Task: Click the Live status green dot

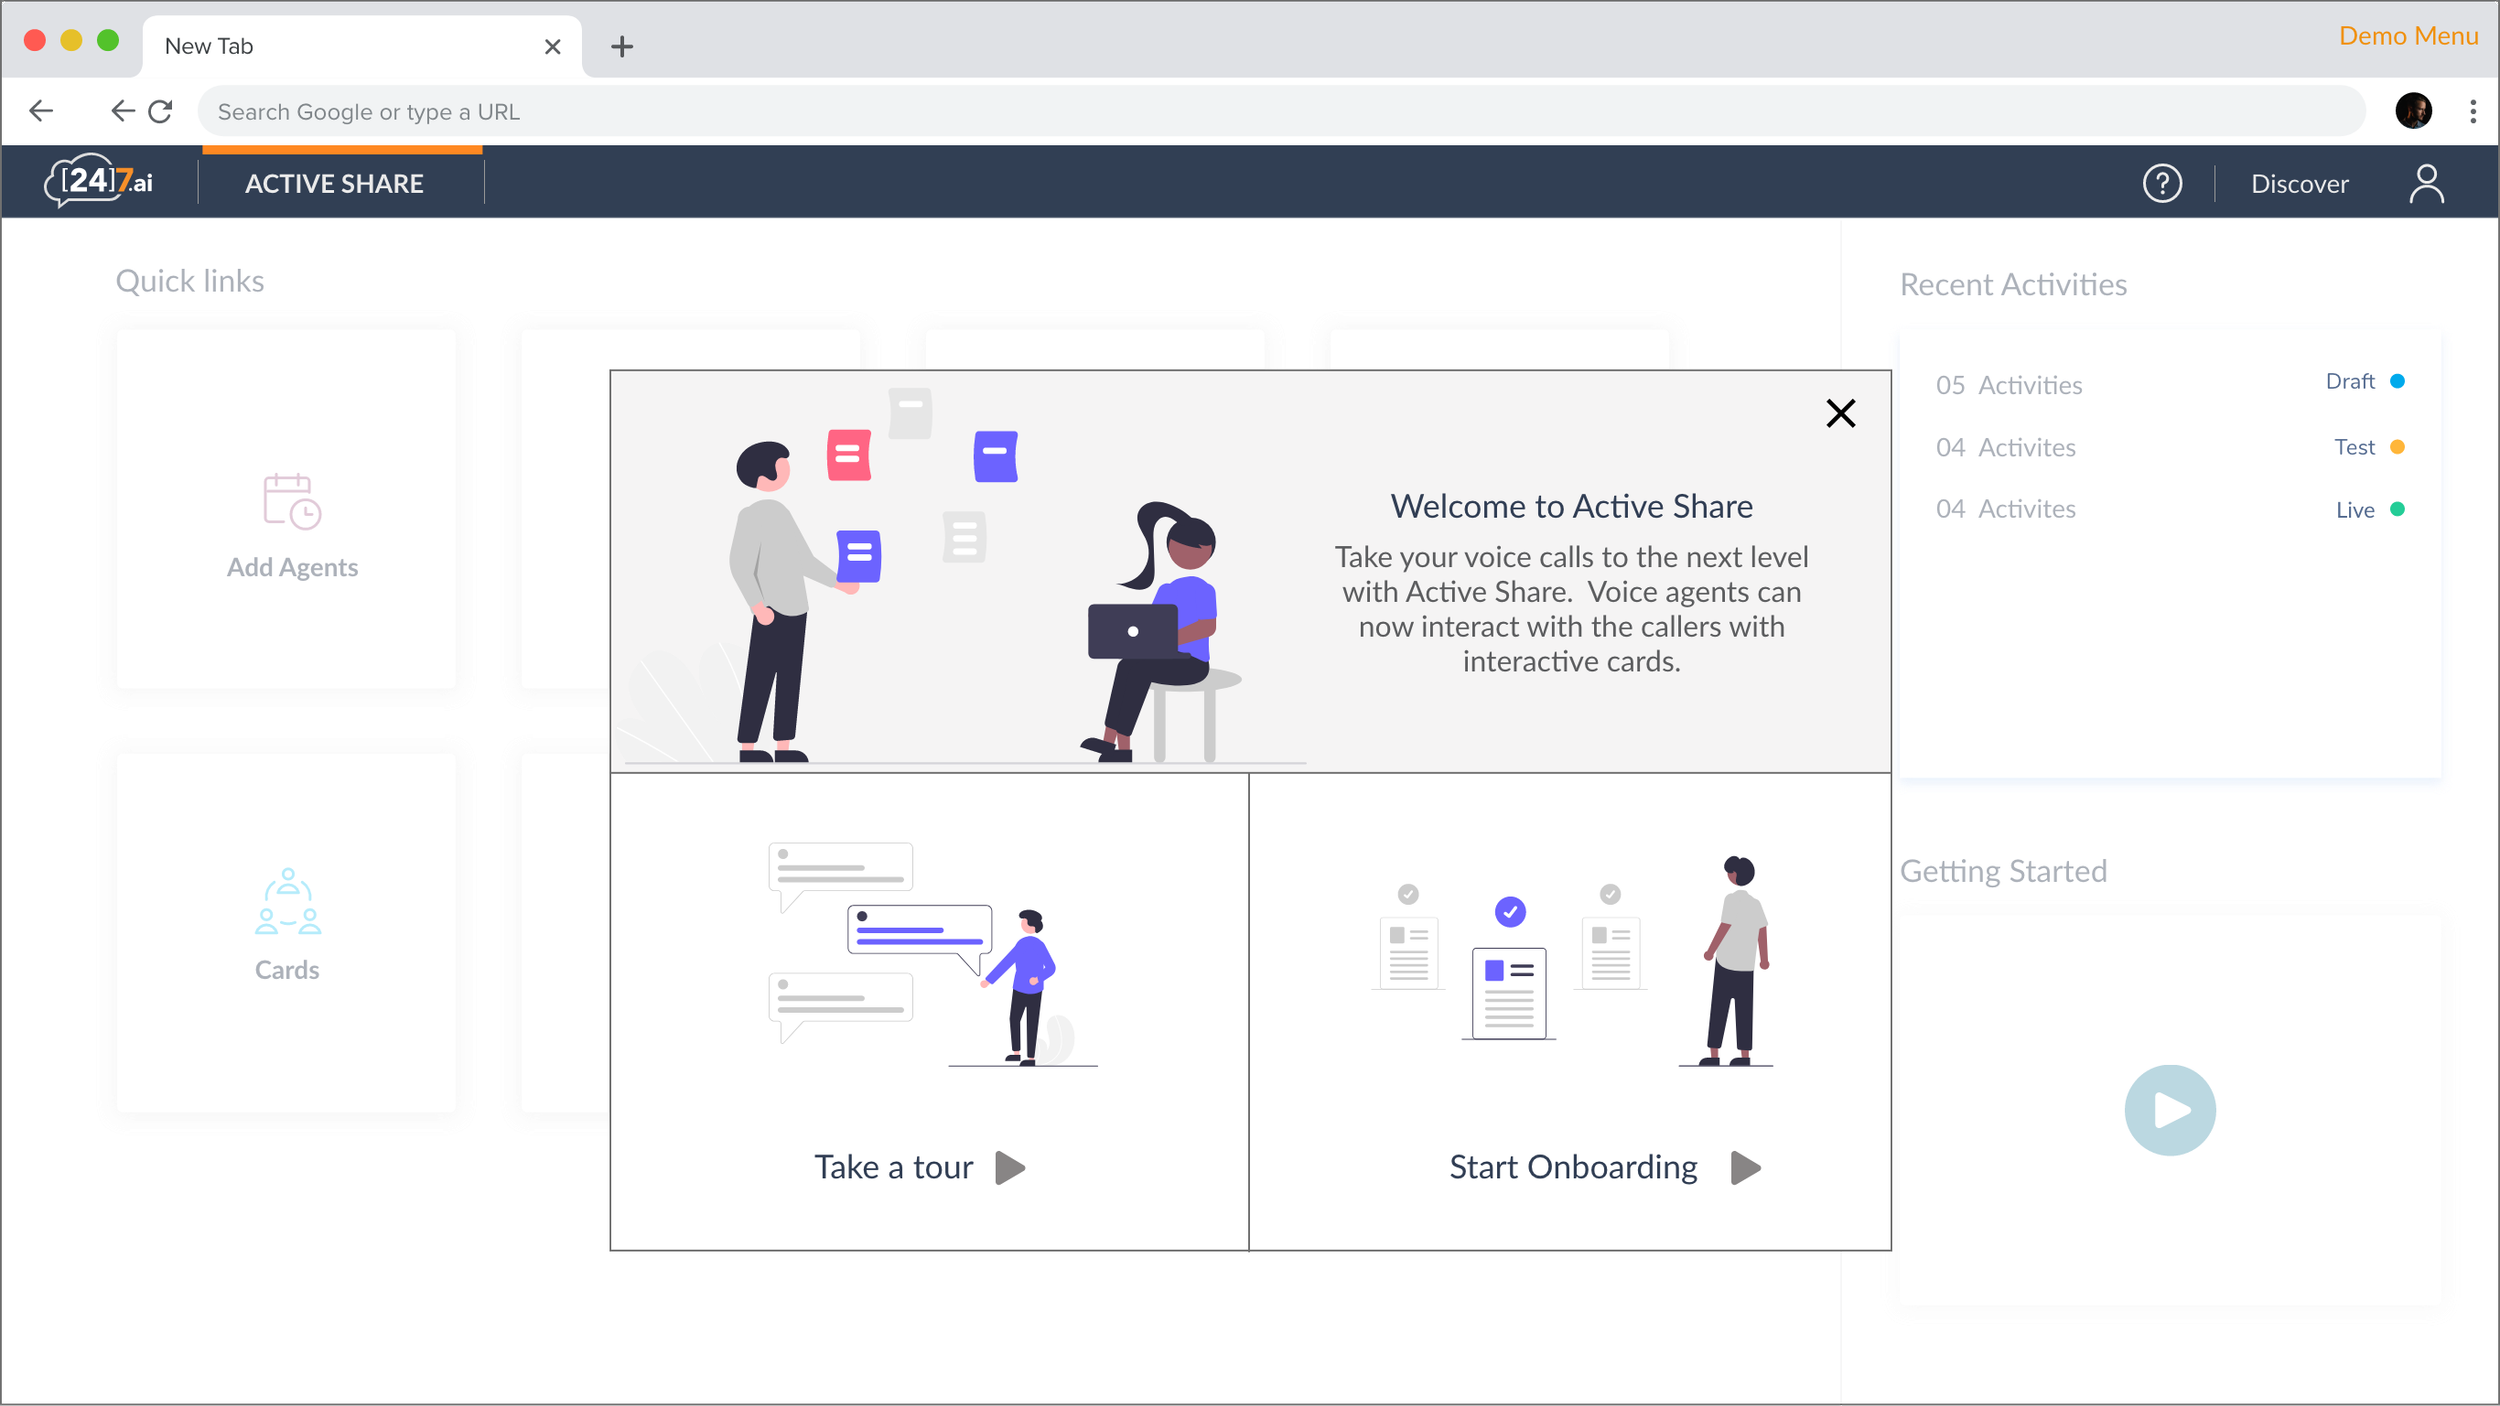Action: click(2397, 510)
